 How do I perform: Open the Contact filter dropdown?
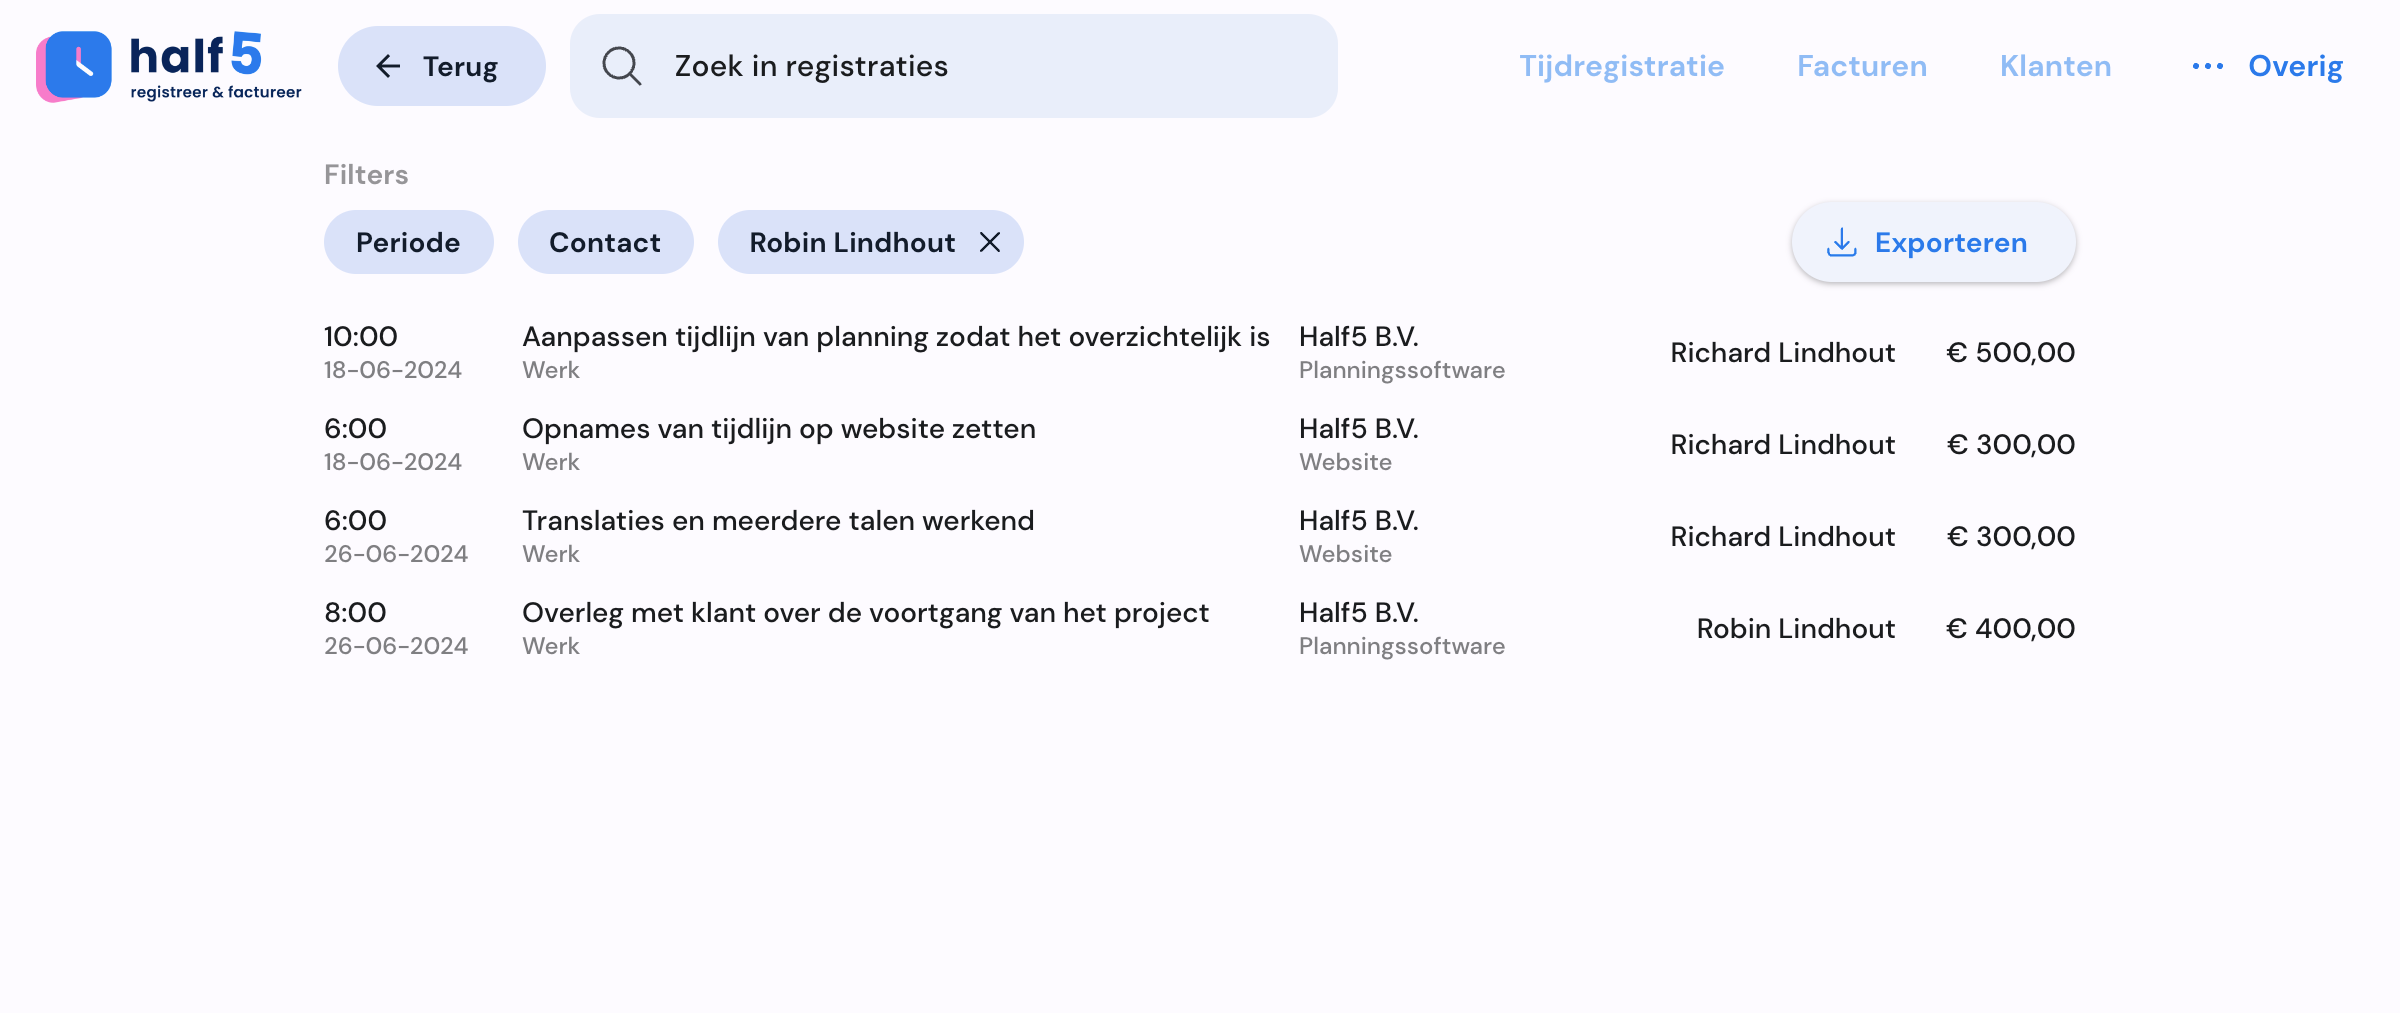(x=605, y=242)
